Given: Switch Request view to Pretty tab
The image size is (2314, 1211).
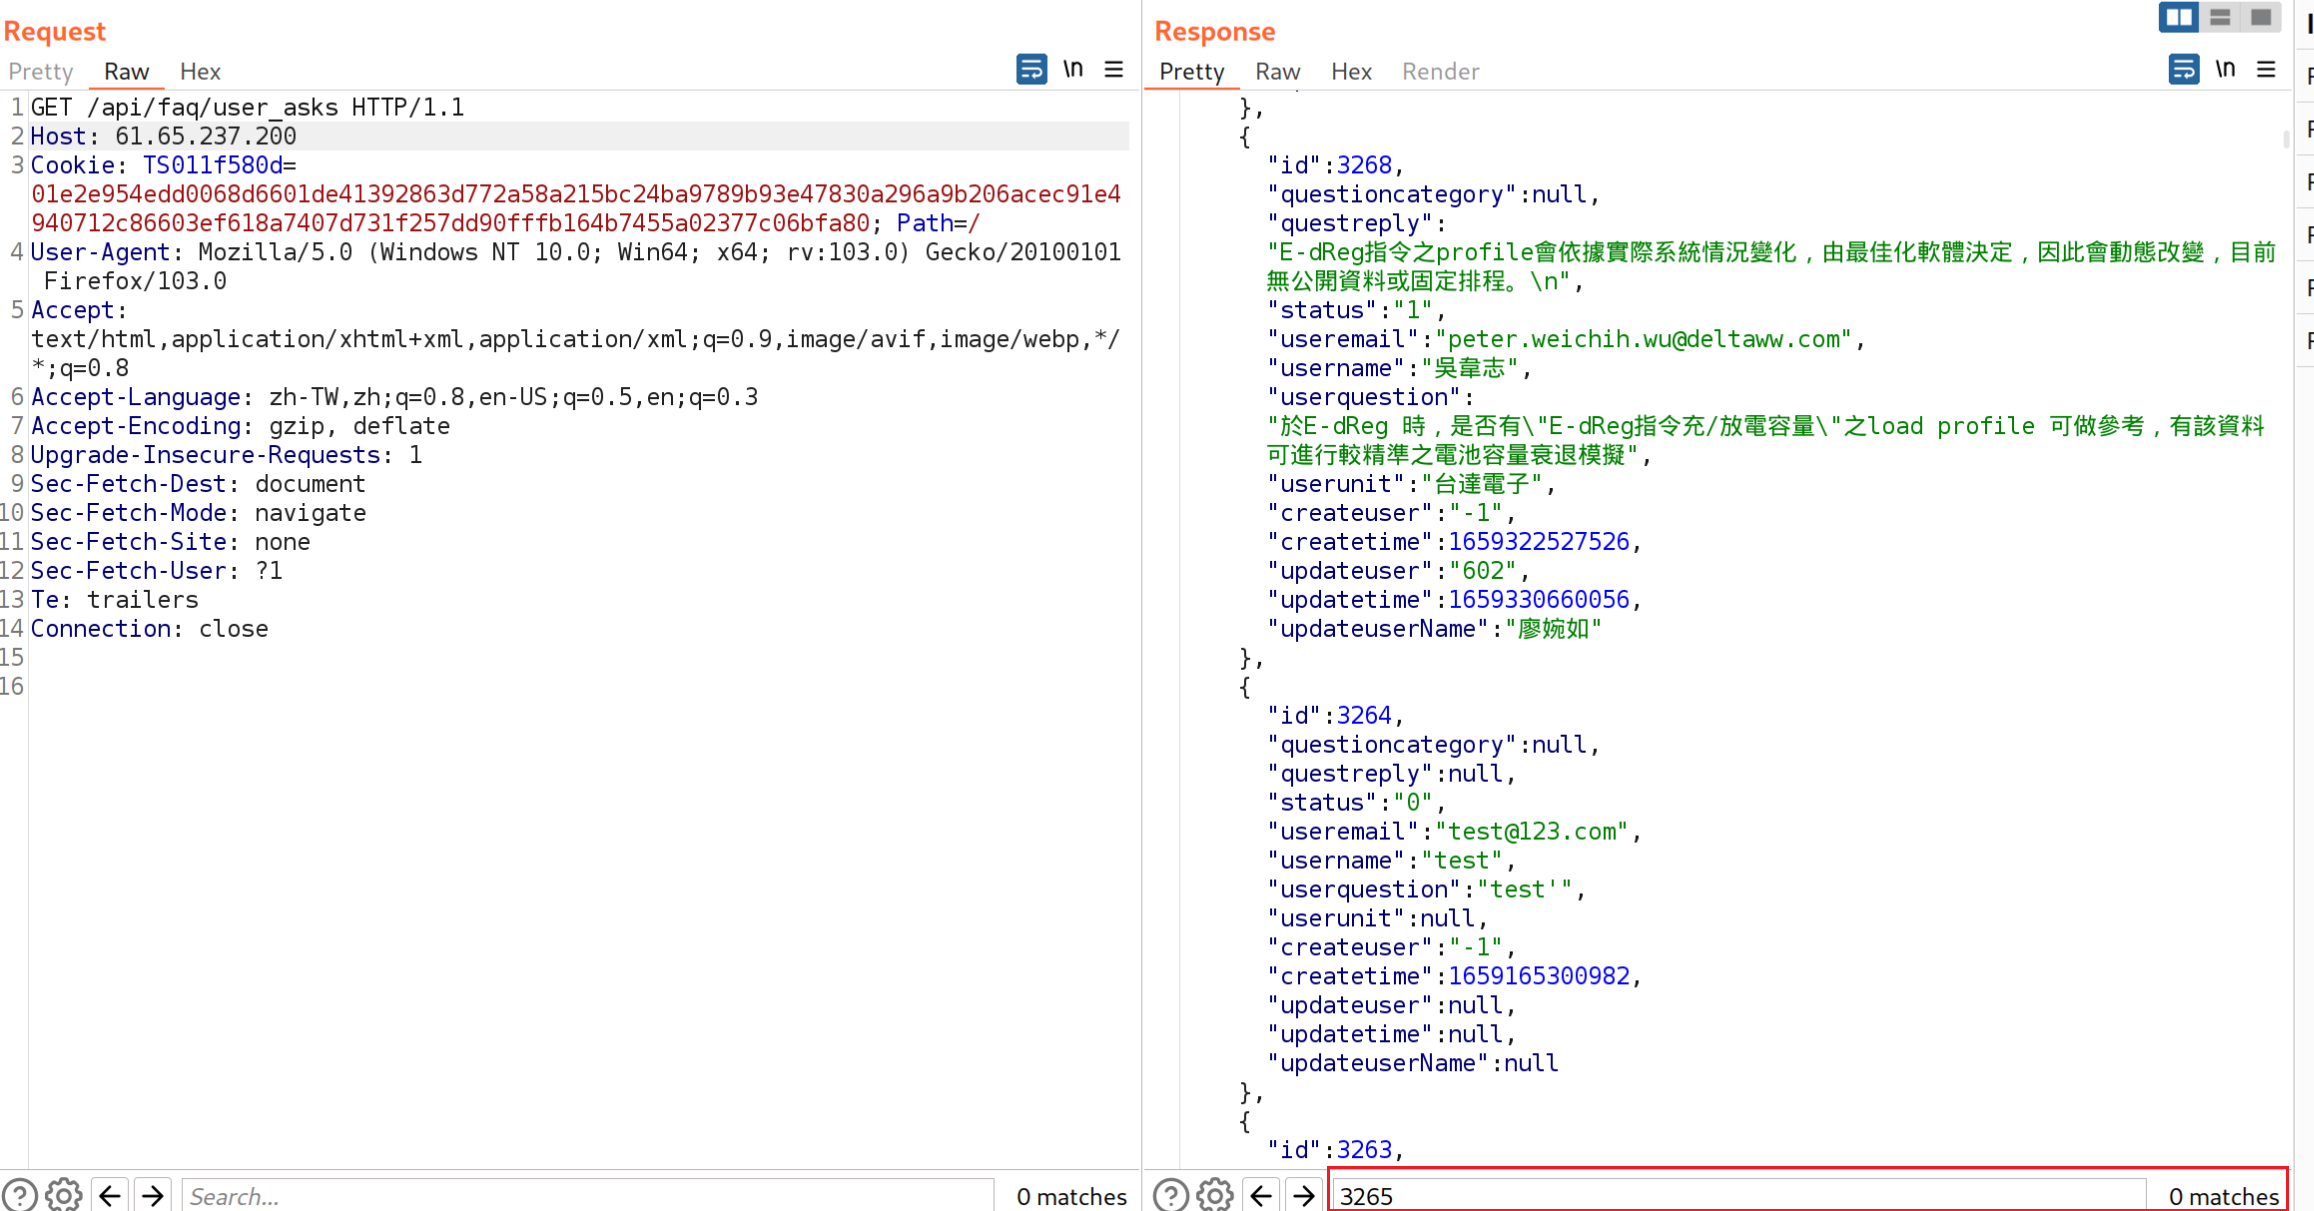Looking at the screenshot, I should 41,71.
